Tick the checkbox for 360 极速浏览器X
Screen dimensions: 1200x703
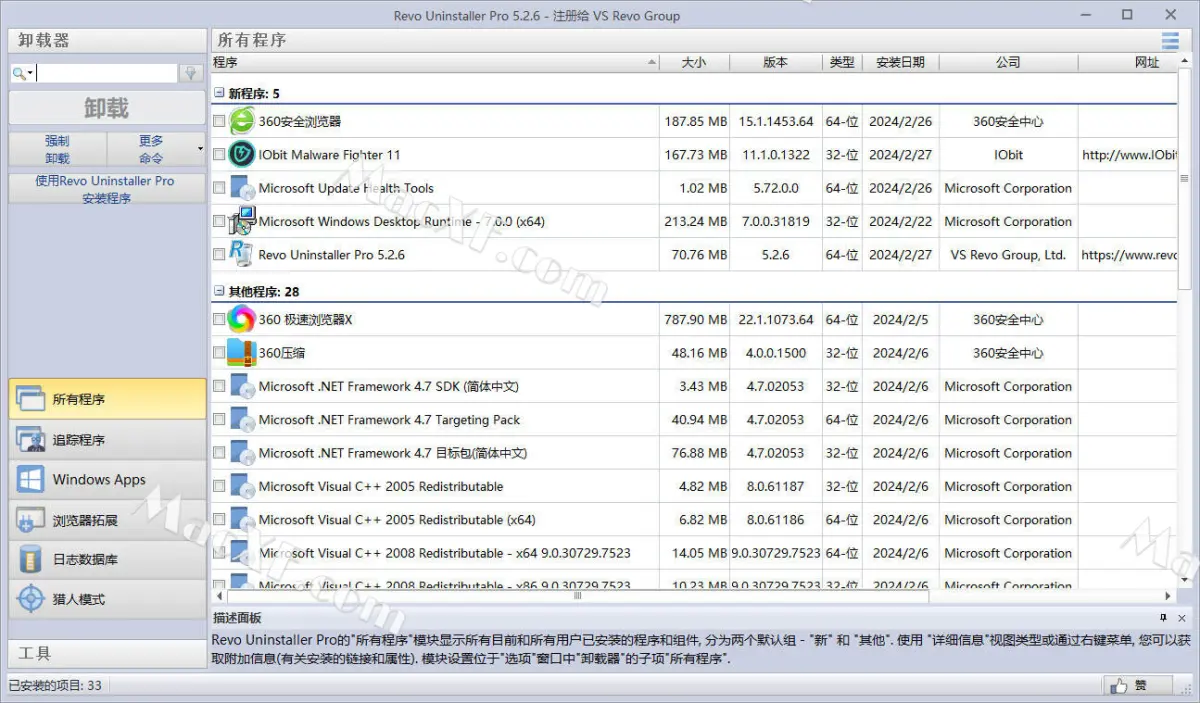tap(219, 320)
